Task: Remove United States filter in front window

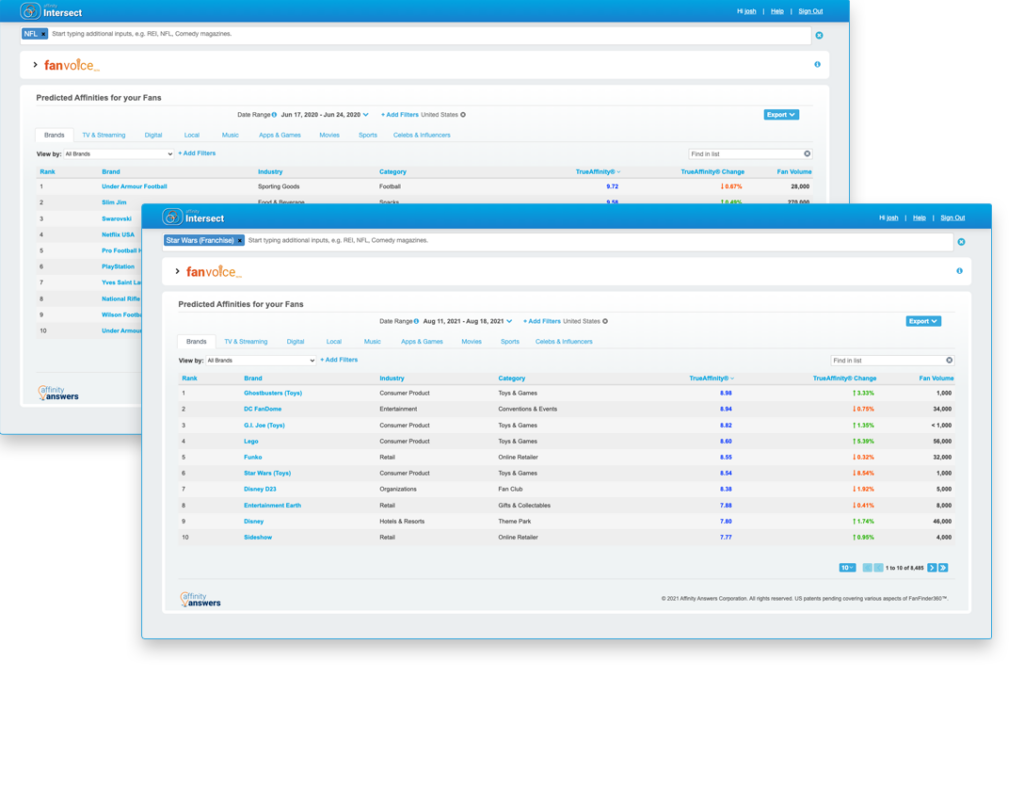Action: pyautogui.click(x=605, y=321)
